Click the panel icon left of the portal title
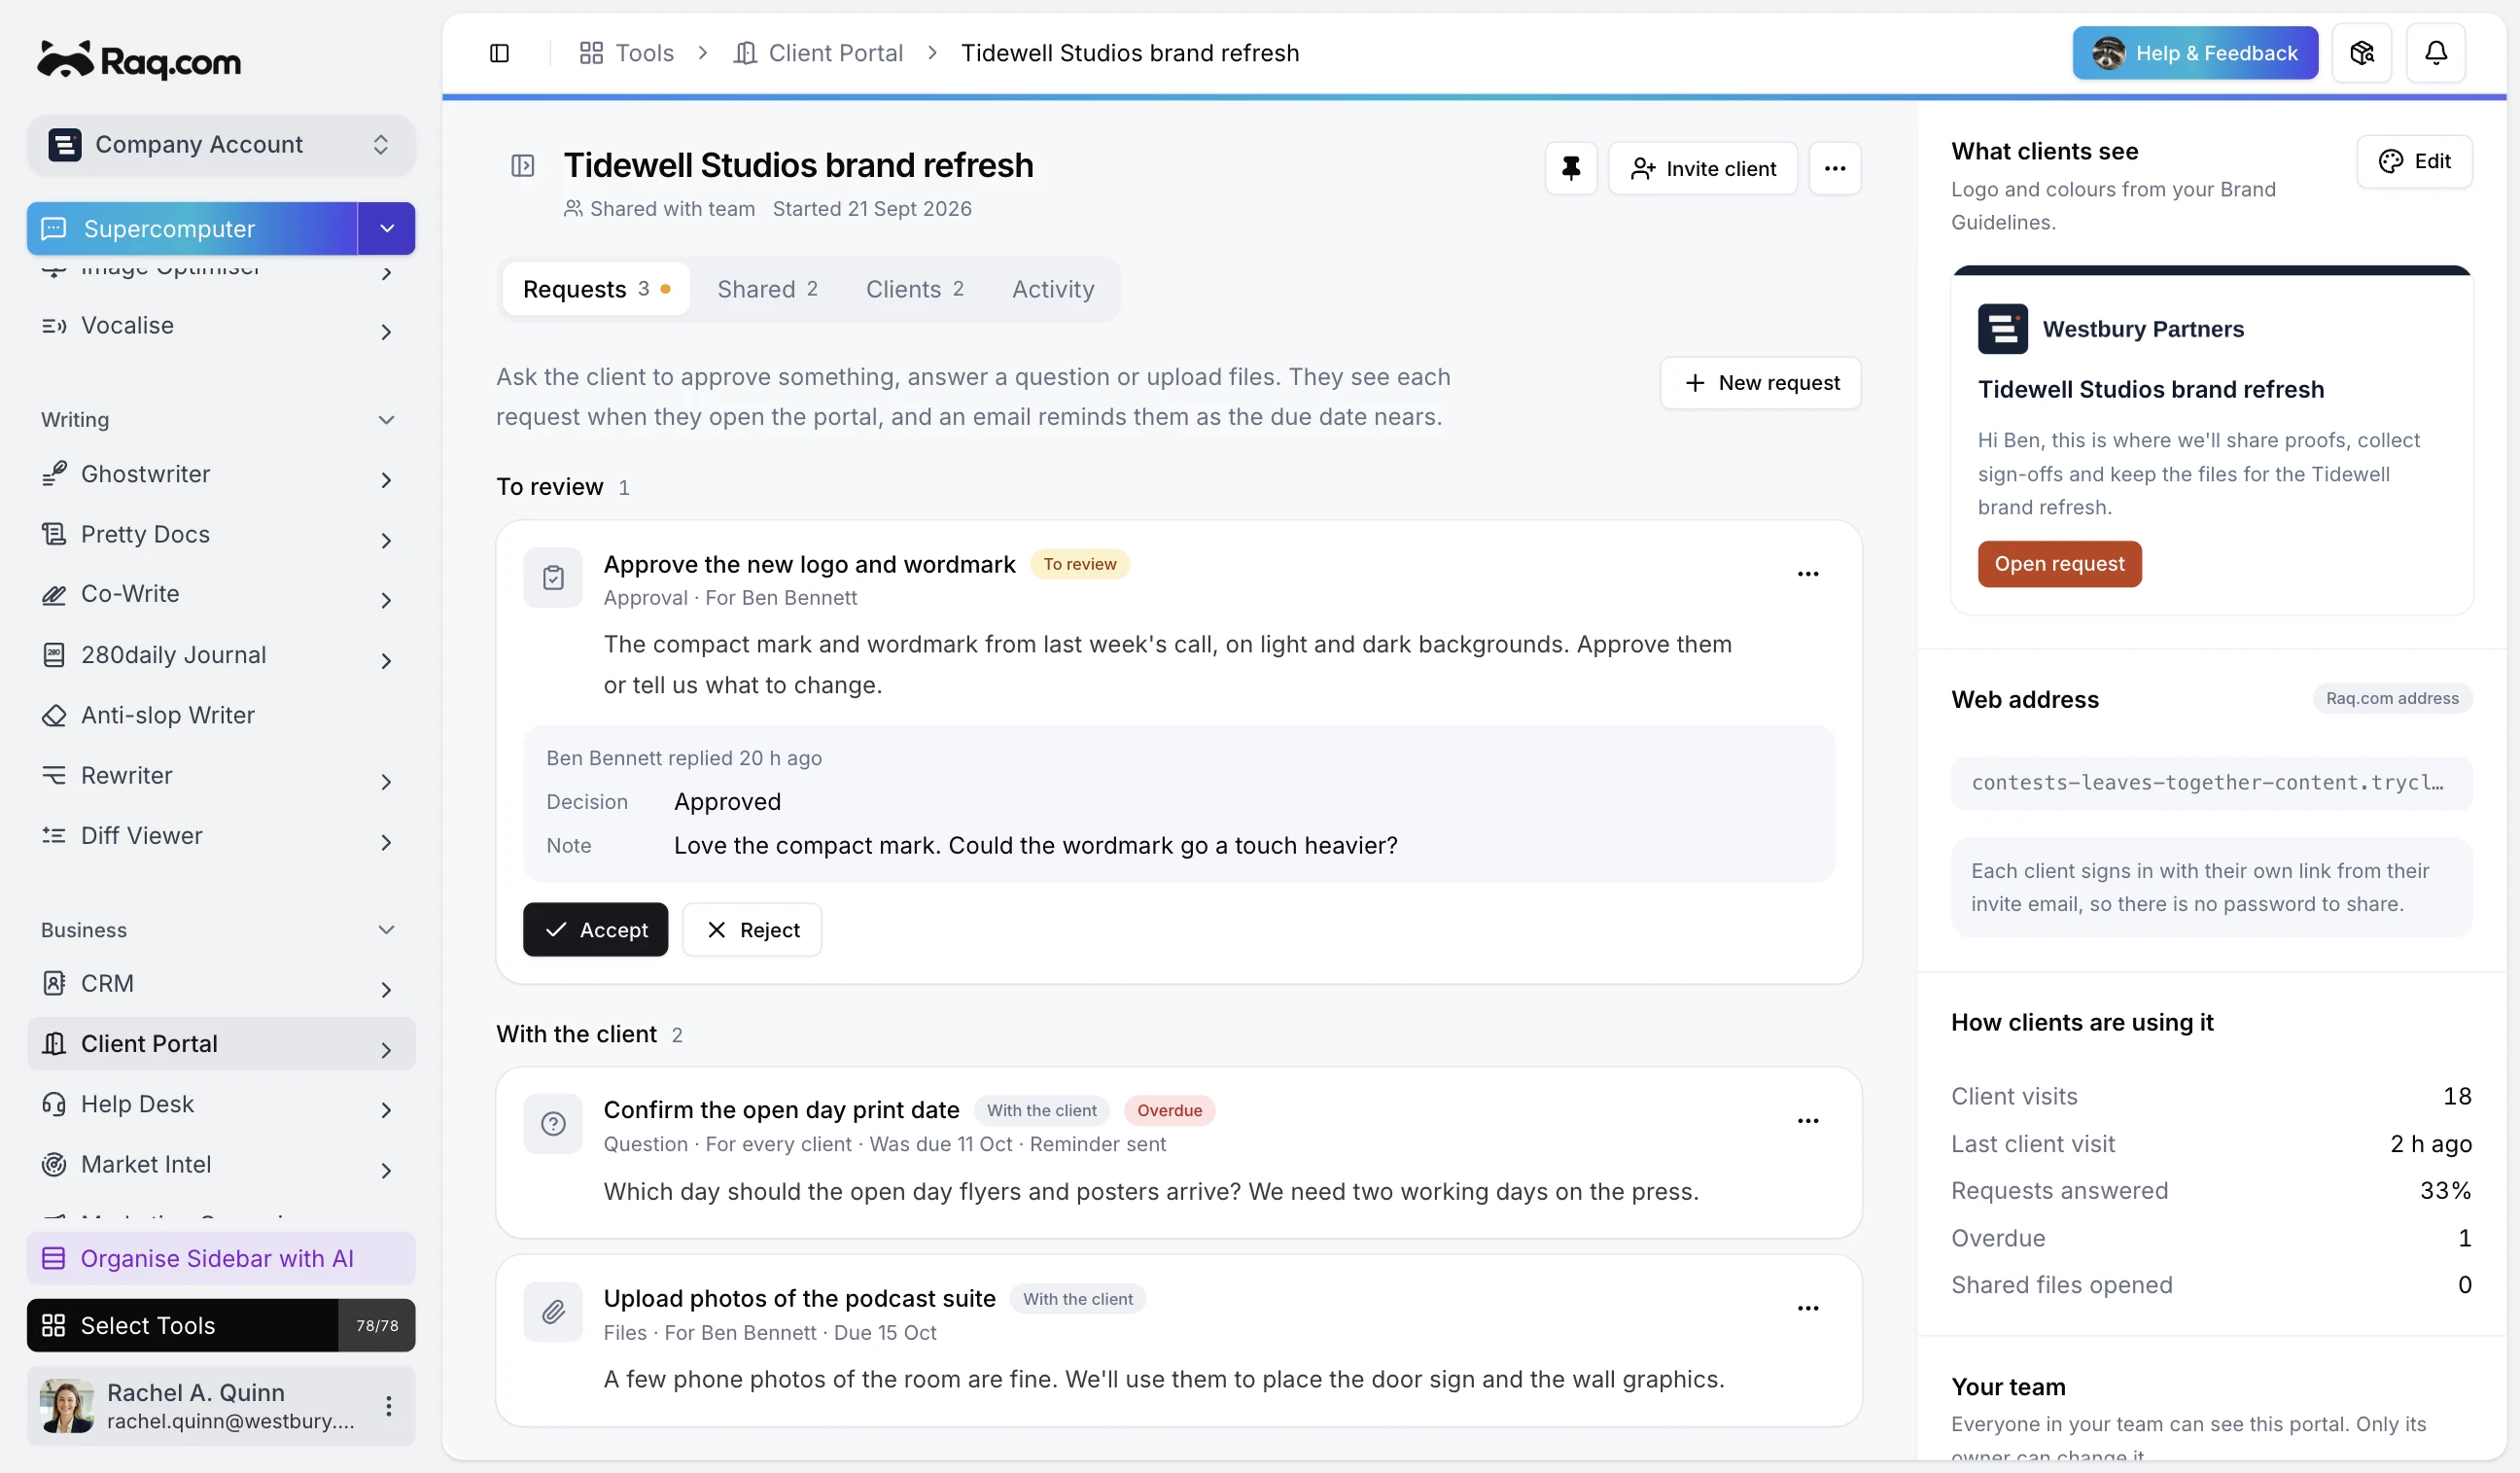2520x1473 pixels. tap(523, 165)
